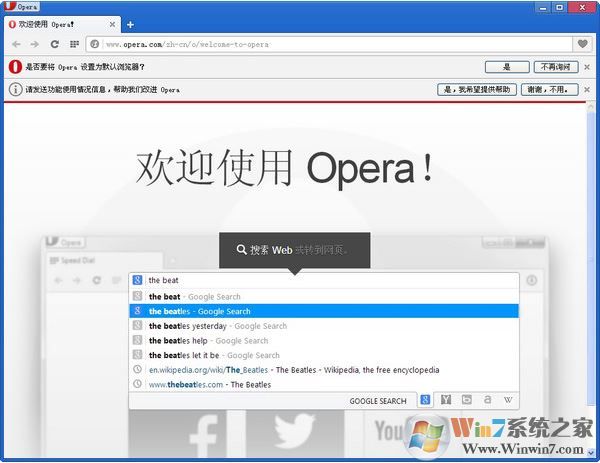
Task: Dismiss the usage statistics notification bar
Action: pos(587,89)
